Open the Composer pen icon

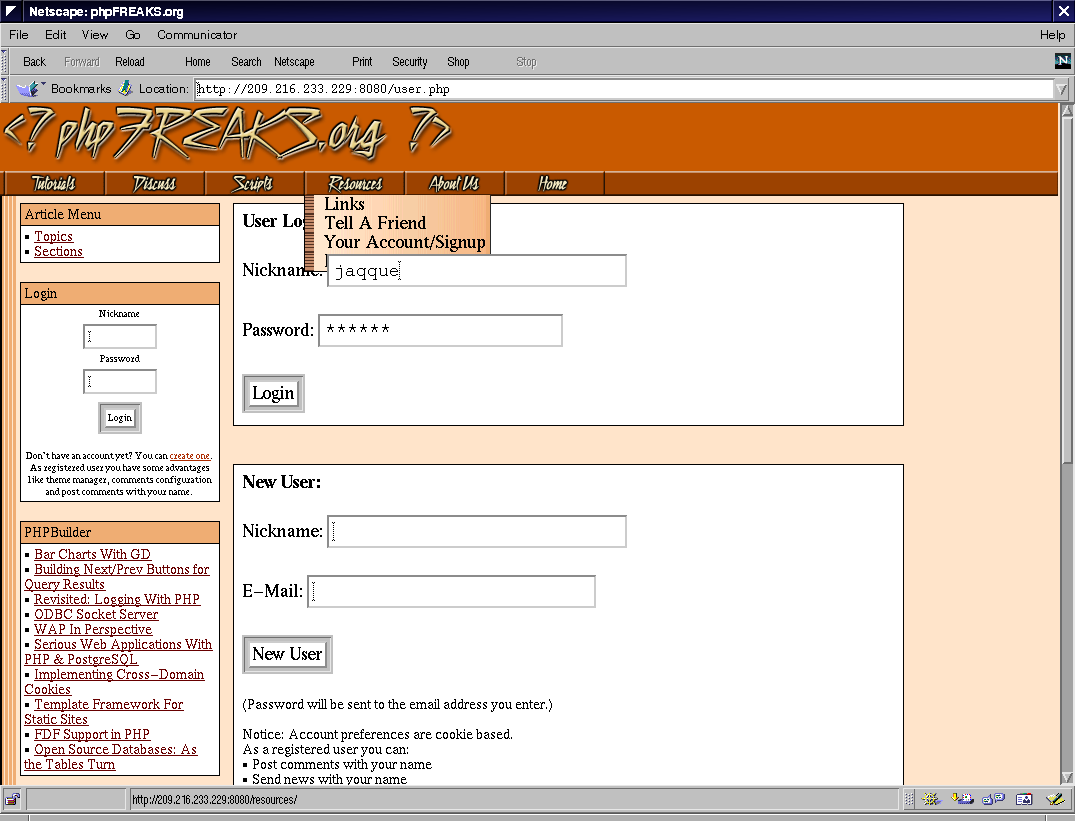click(x=1055, y=799)
